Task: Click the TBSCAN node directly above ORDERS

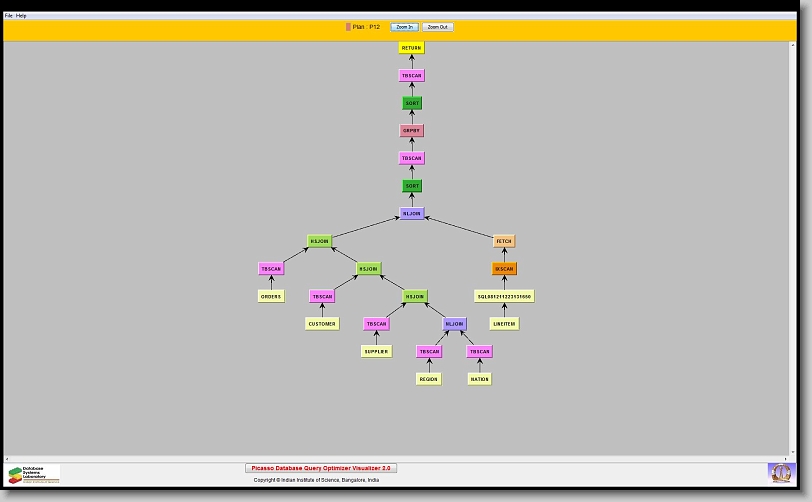Action: (271, 269)
